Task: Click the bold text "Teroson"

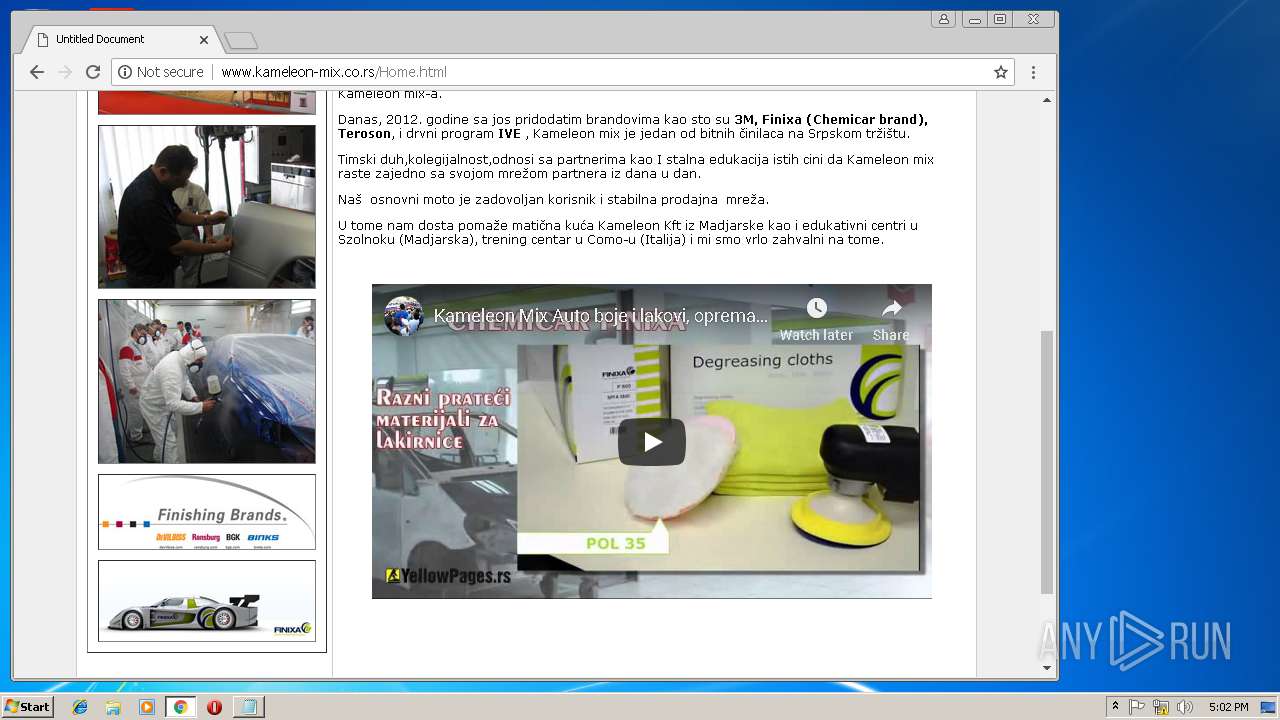Action: pyautogui.click(x=364, y=134)
